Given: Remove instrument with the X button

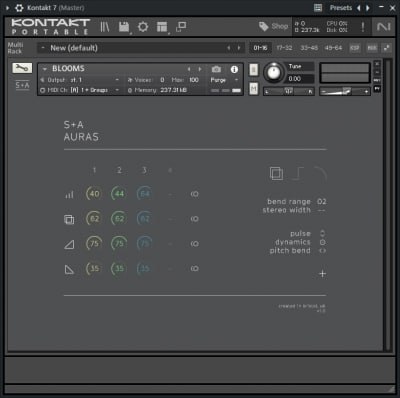Looking at the screenshot, I should [377, 63].
